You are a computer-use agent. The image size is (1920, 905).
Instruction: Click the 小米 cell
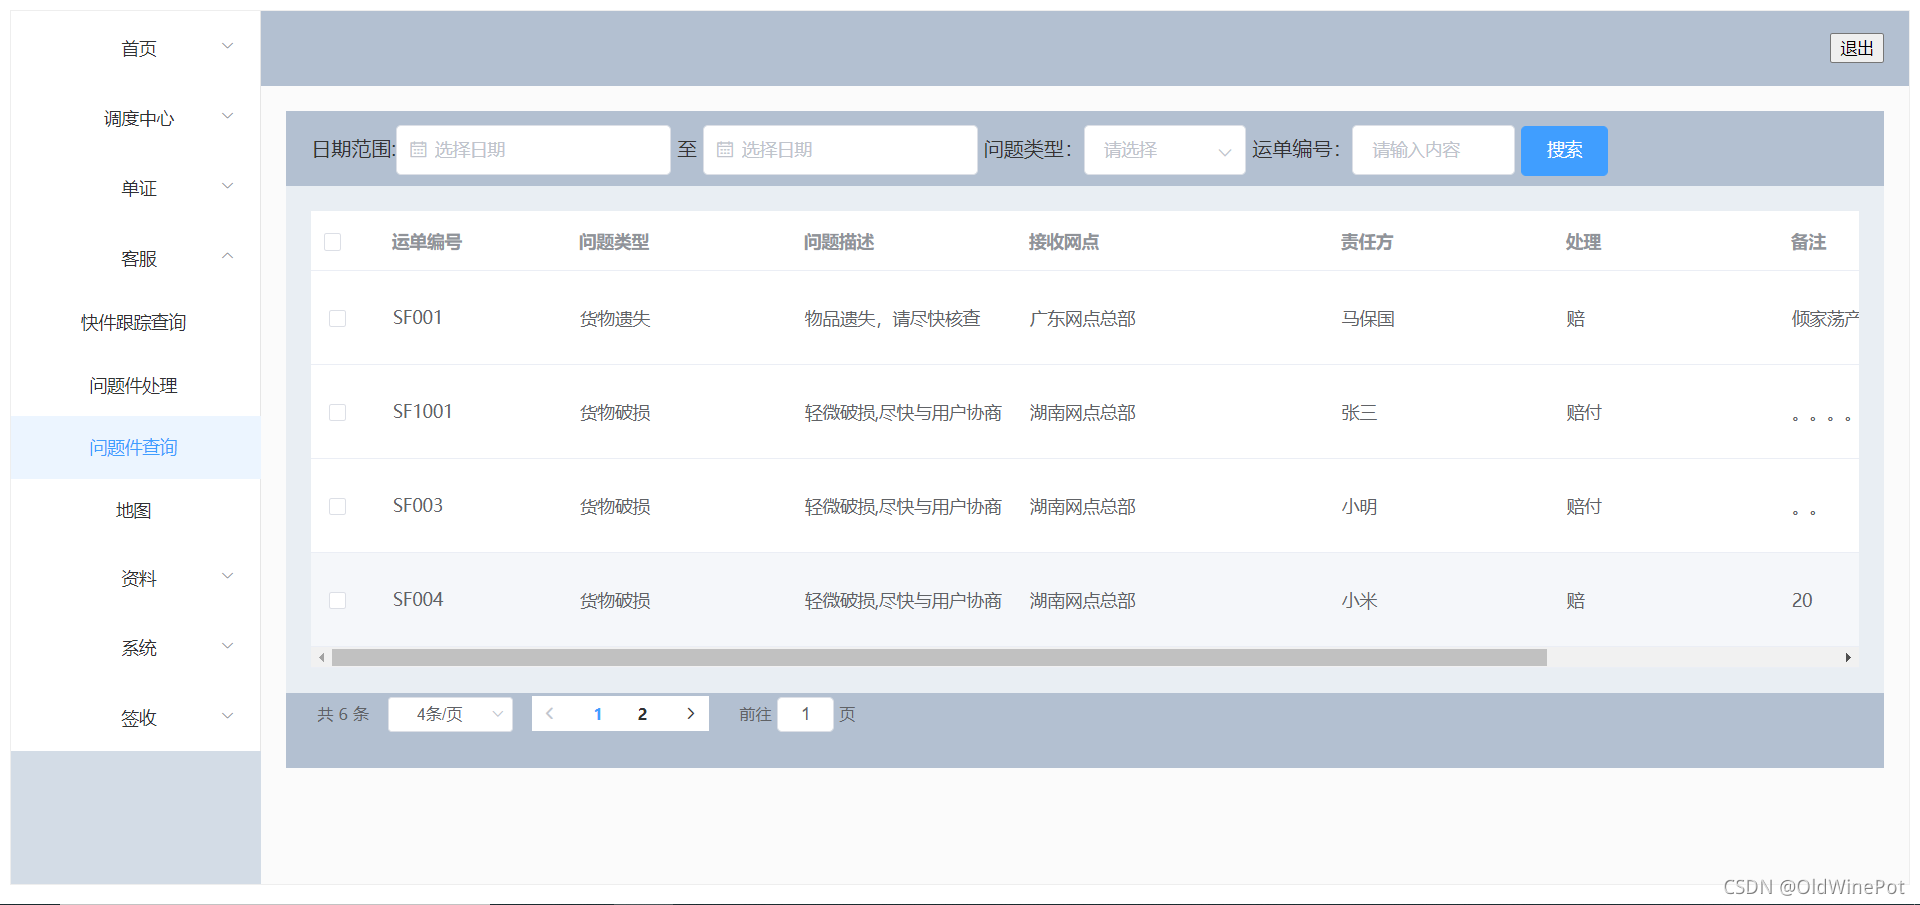pyautogui.click(x=1359, y=601)
